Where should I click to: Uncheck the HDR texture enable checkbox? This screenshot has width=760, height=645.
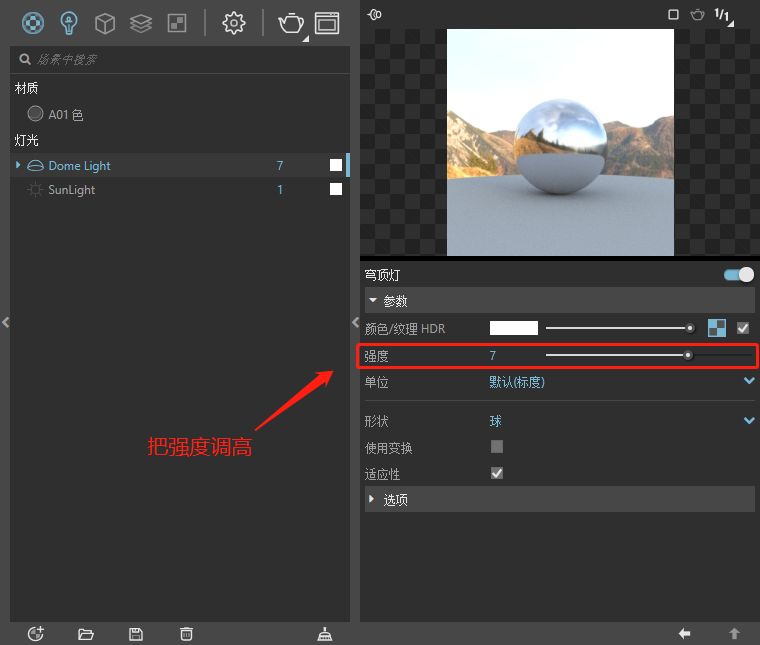pyautogui.click(x=743, y=328)
